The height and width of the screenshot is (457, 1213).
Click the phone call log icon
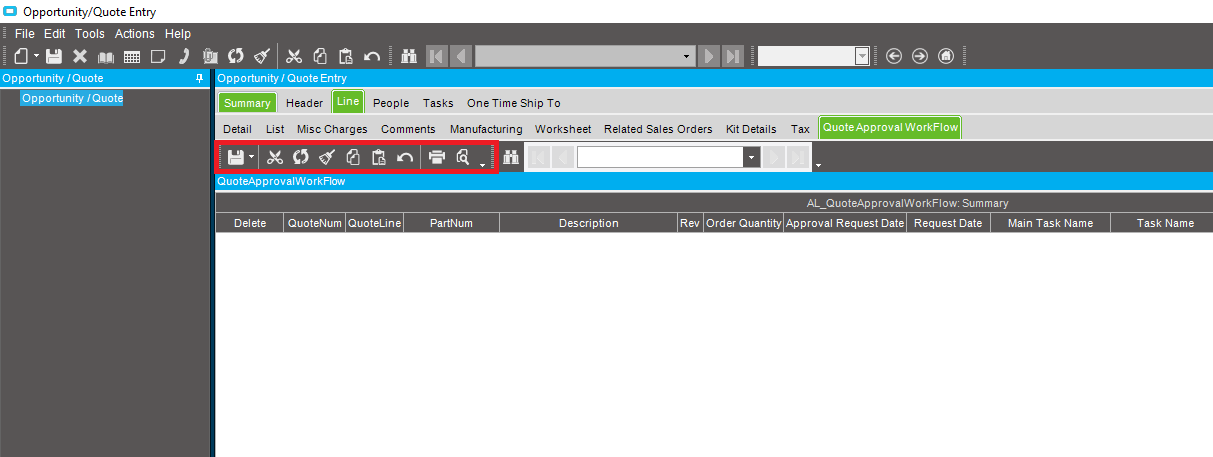click(184, 56)
